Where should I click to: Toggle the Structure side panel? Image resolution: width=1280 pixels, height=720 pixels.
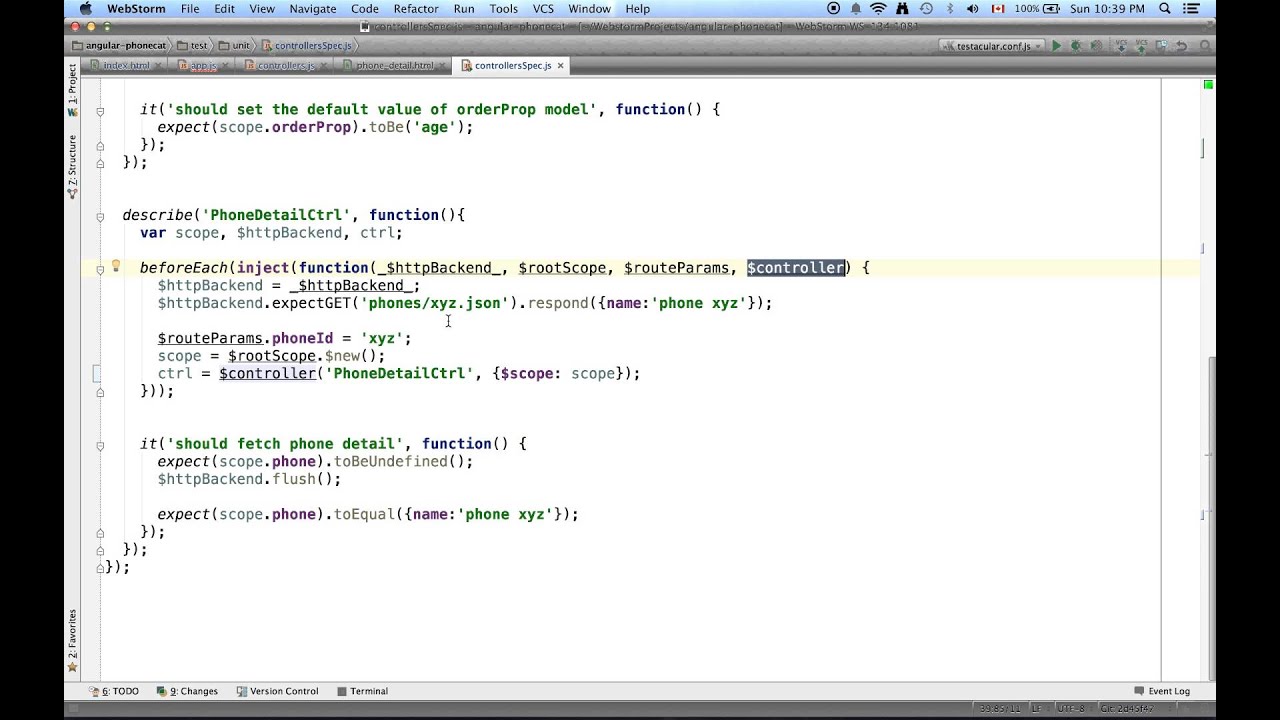click(x=72, y=165)
